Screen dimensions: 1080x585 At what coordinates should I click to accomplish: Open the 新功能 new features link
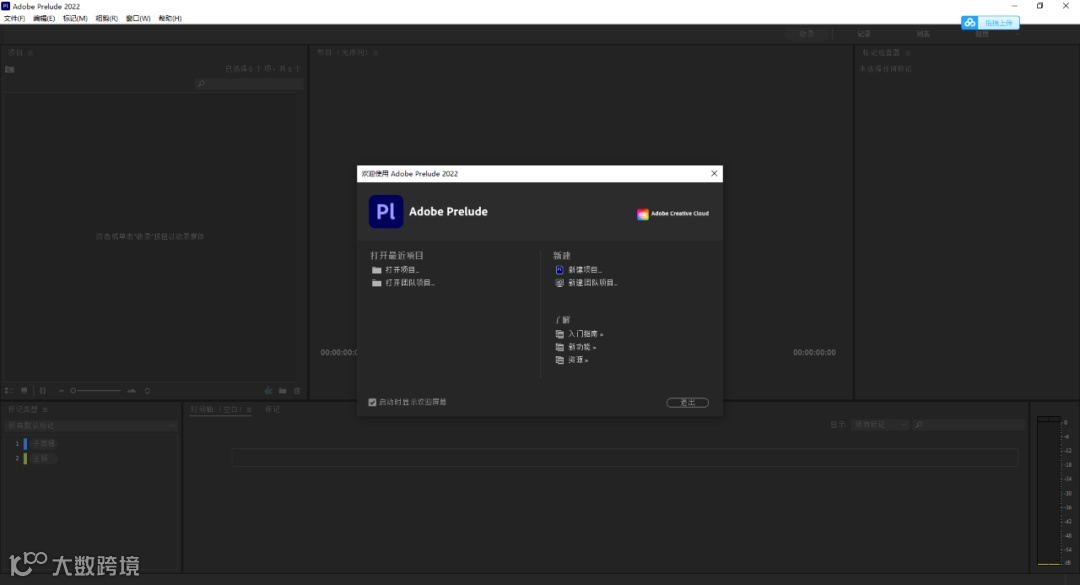(582, 347)
